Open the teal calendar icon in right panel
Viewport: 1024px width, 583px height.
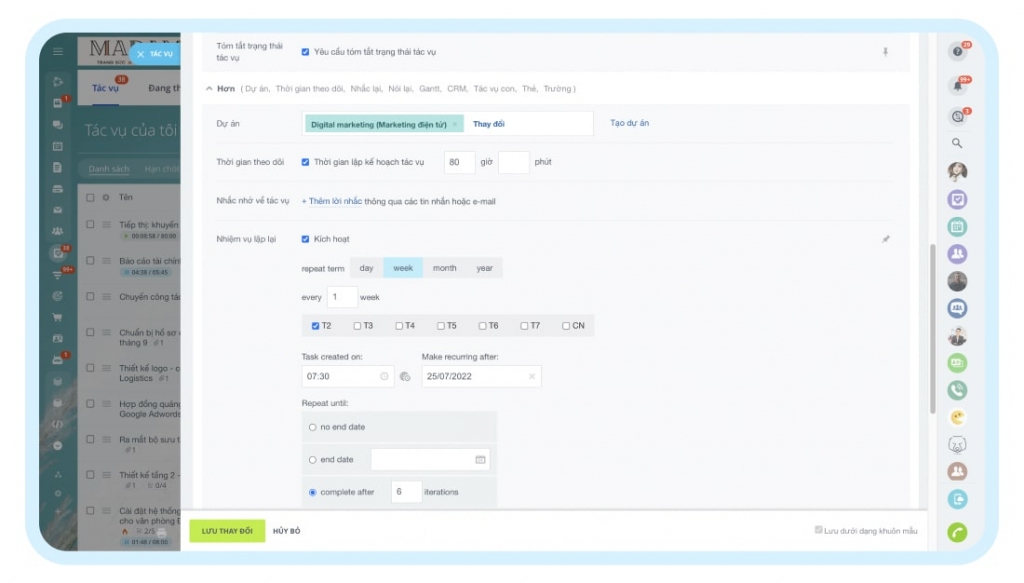(957, 227)
